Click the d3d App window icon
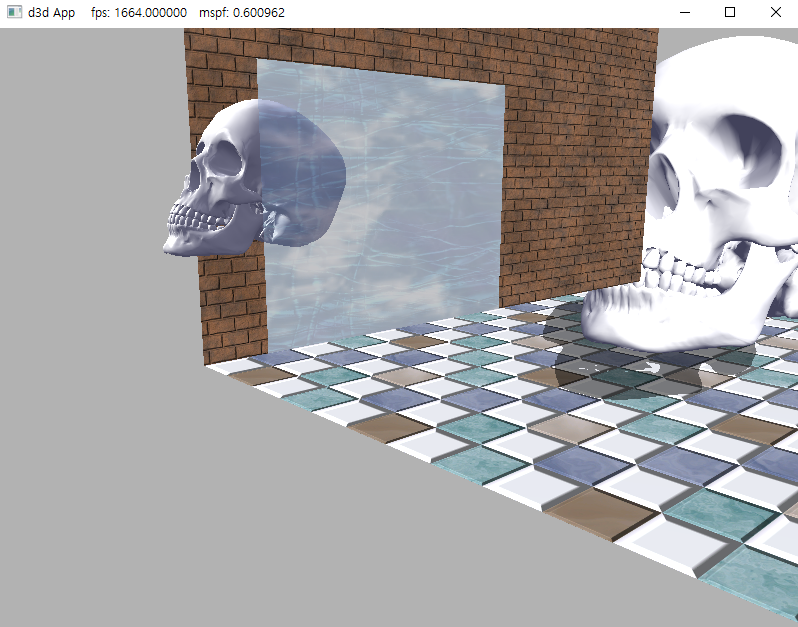This screenshot has height=627, width=798. (14, 12)
